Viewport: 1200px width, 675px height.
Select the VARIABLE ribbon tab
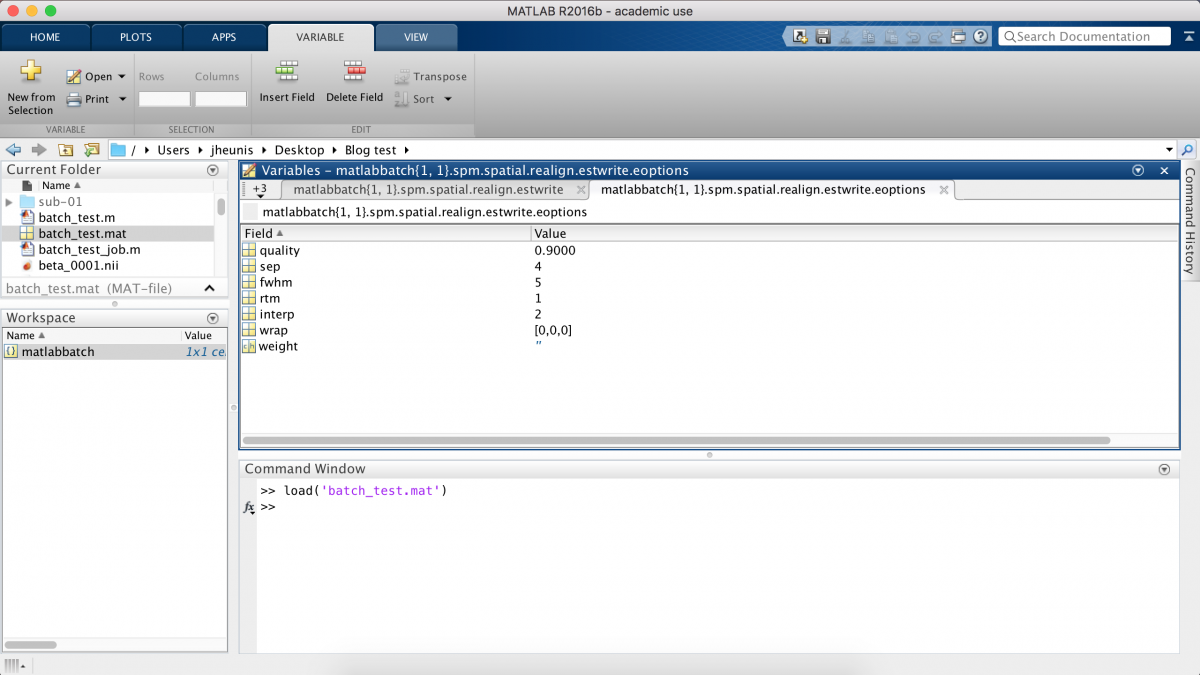click(x=320, y=37)
